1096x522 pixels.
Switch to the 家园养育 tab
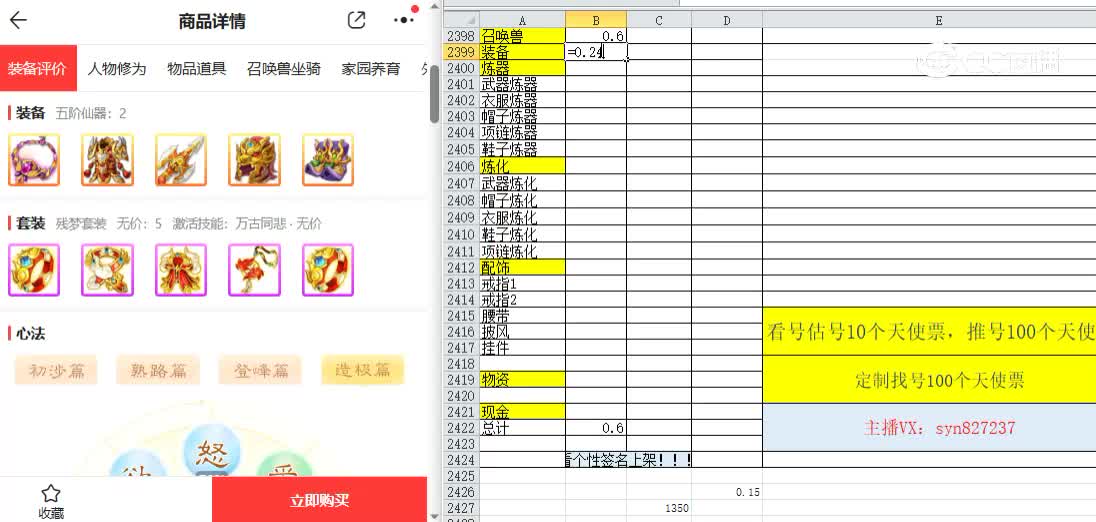coord(370,68)
